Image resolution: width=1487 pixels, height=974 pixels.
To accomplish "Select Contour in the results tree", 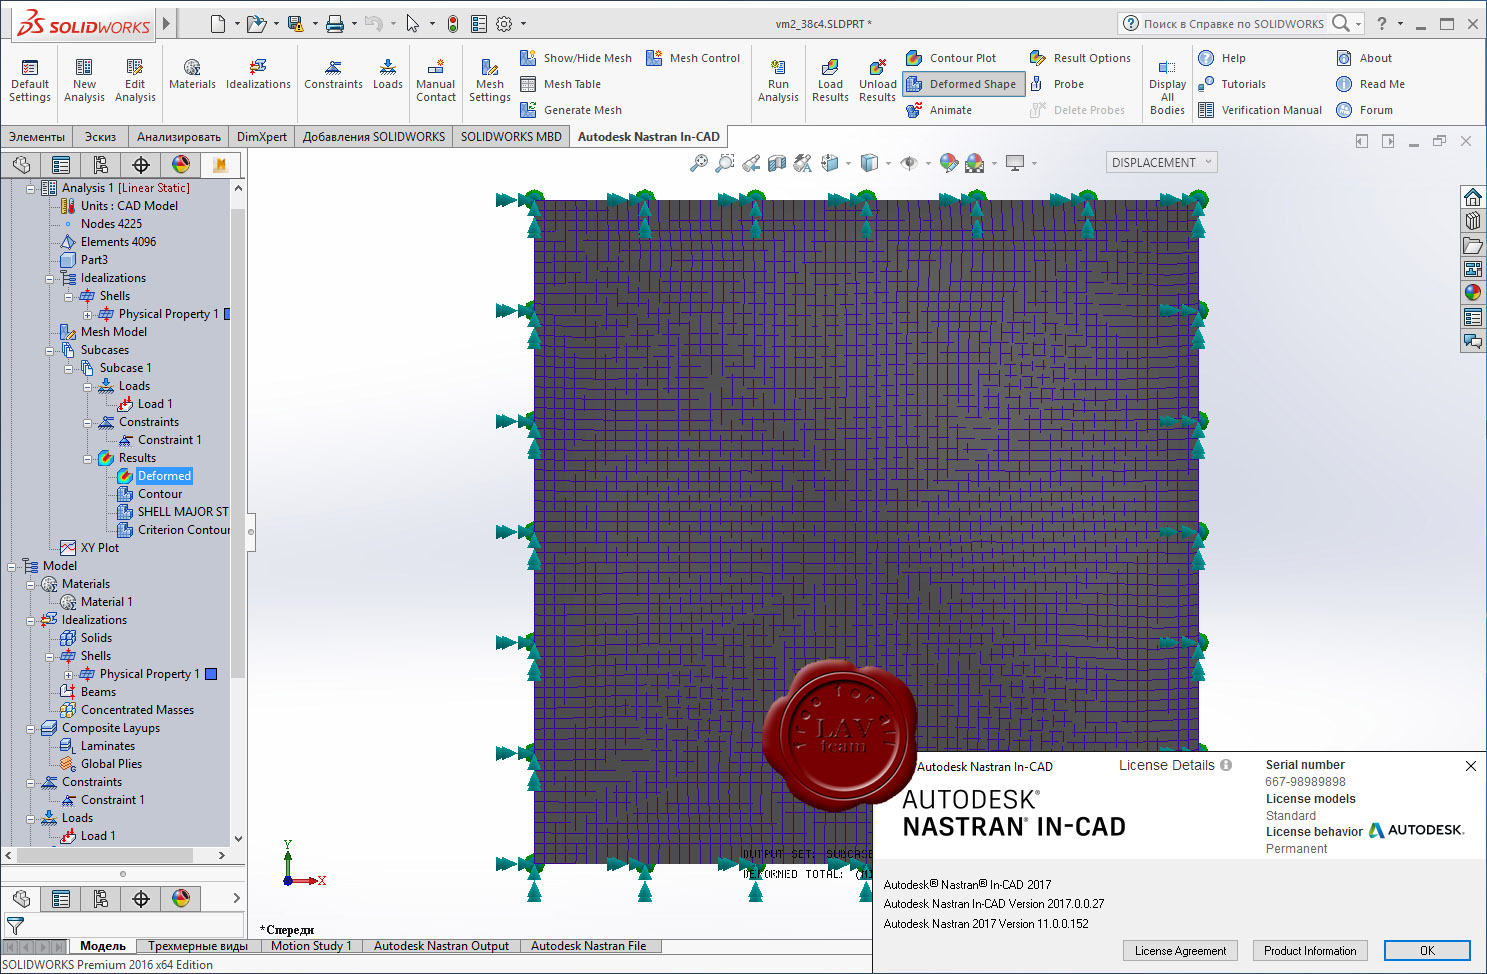I will coord(160,494).
